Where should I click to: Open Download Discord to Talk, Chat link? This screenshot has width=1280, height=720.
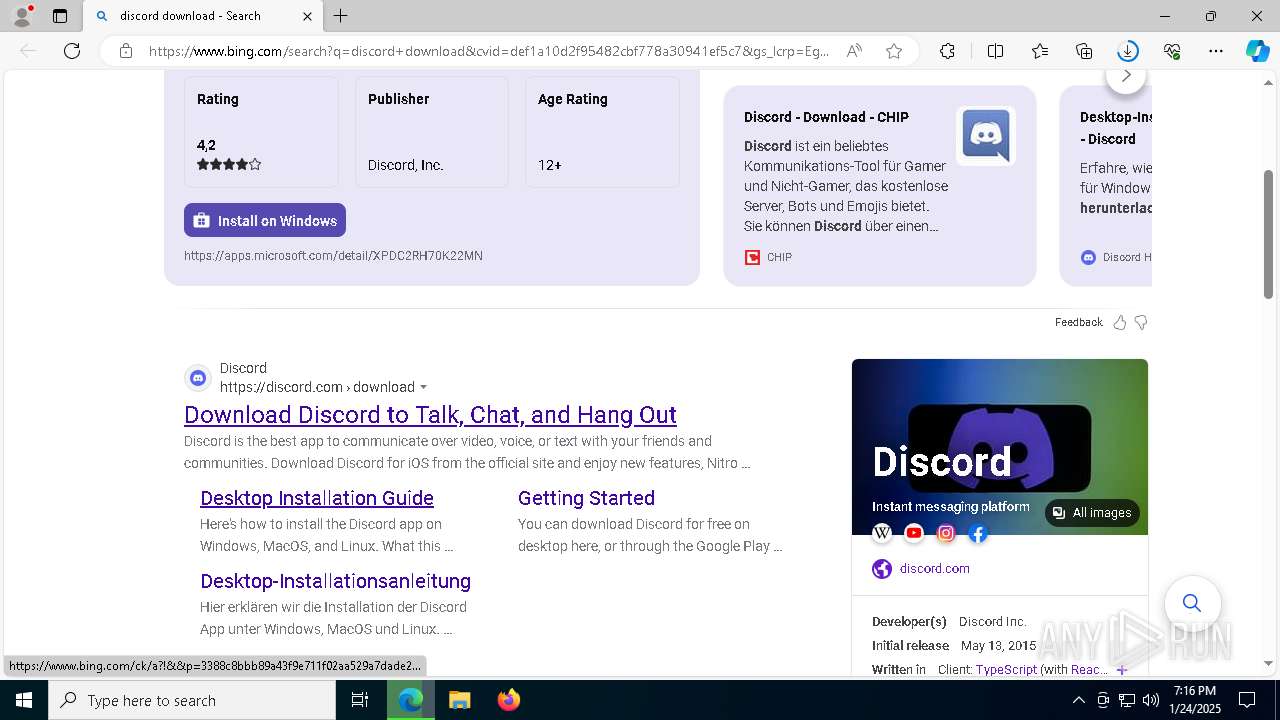click(x=430, y=414)
